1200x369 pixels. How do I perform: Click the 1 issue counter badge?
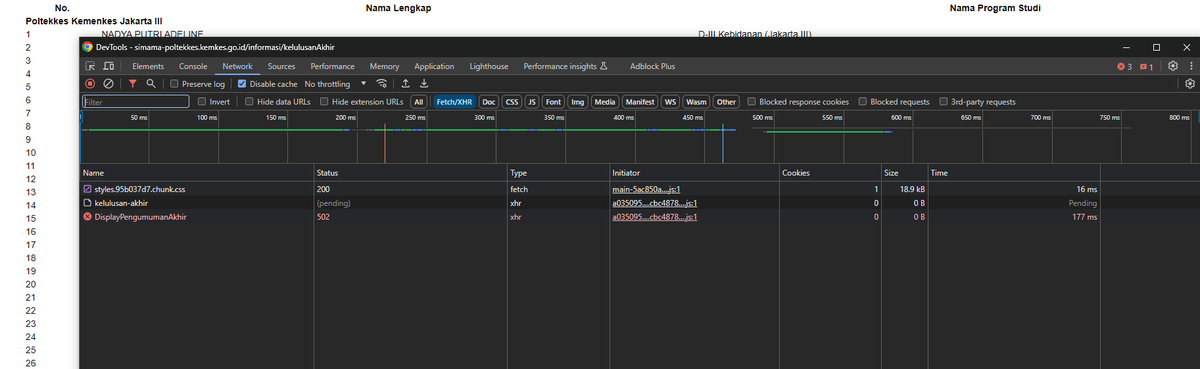tap(1147, 66)
